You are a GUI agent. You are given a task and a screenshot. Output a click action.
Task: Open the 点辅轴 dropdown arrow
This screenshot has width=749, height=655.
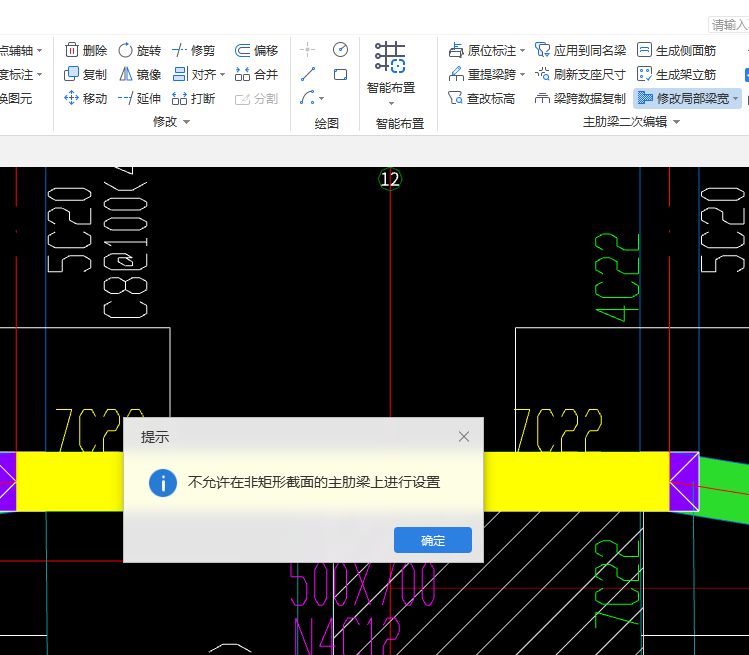40,50
